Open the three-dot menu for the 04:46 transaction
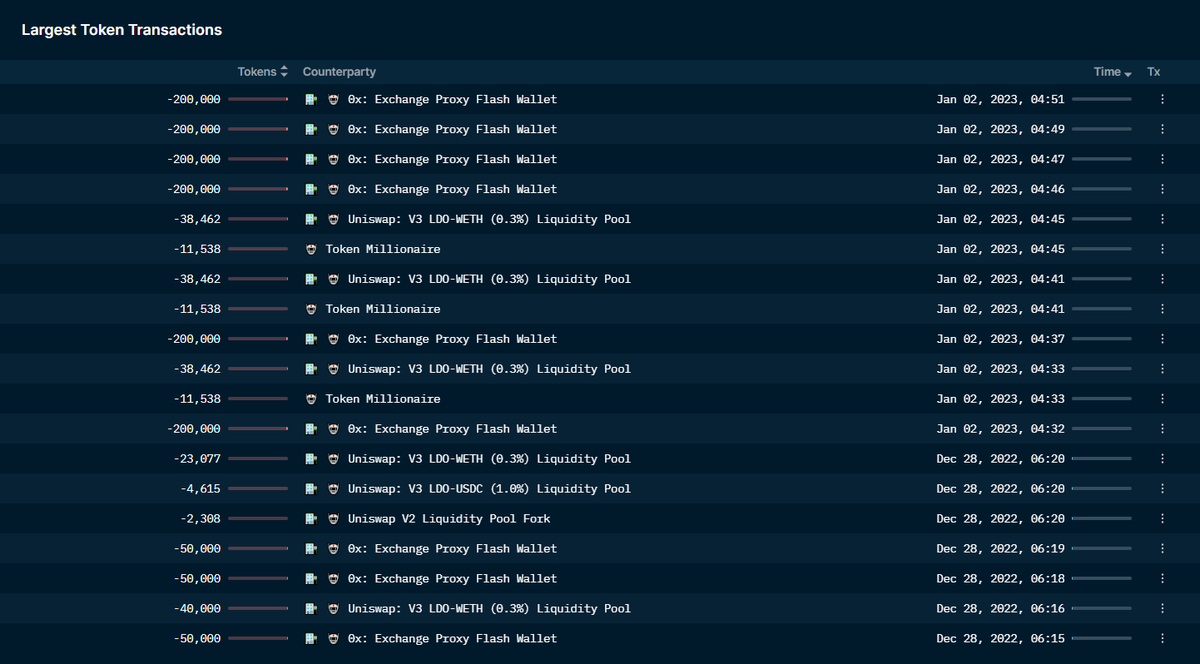The image size is (1200, 664). click(x=1162, y=189)
